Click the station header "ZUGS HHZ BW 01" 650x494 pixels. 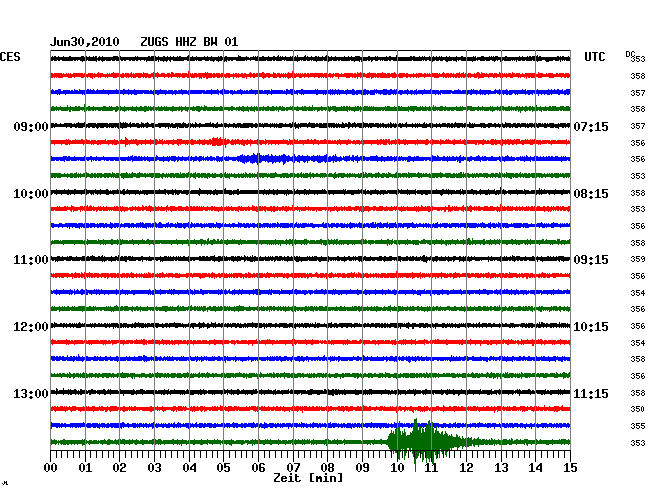tap(189, 42)
